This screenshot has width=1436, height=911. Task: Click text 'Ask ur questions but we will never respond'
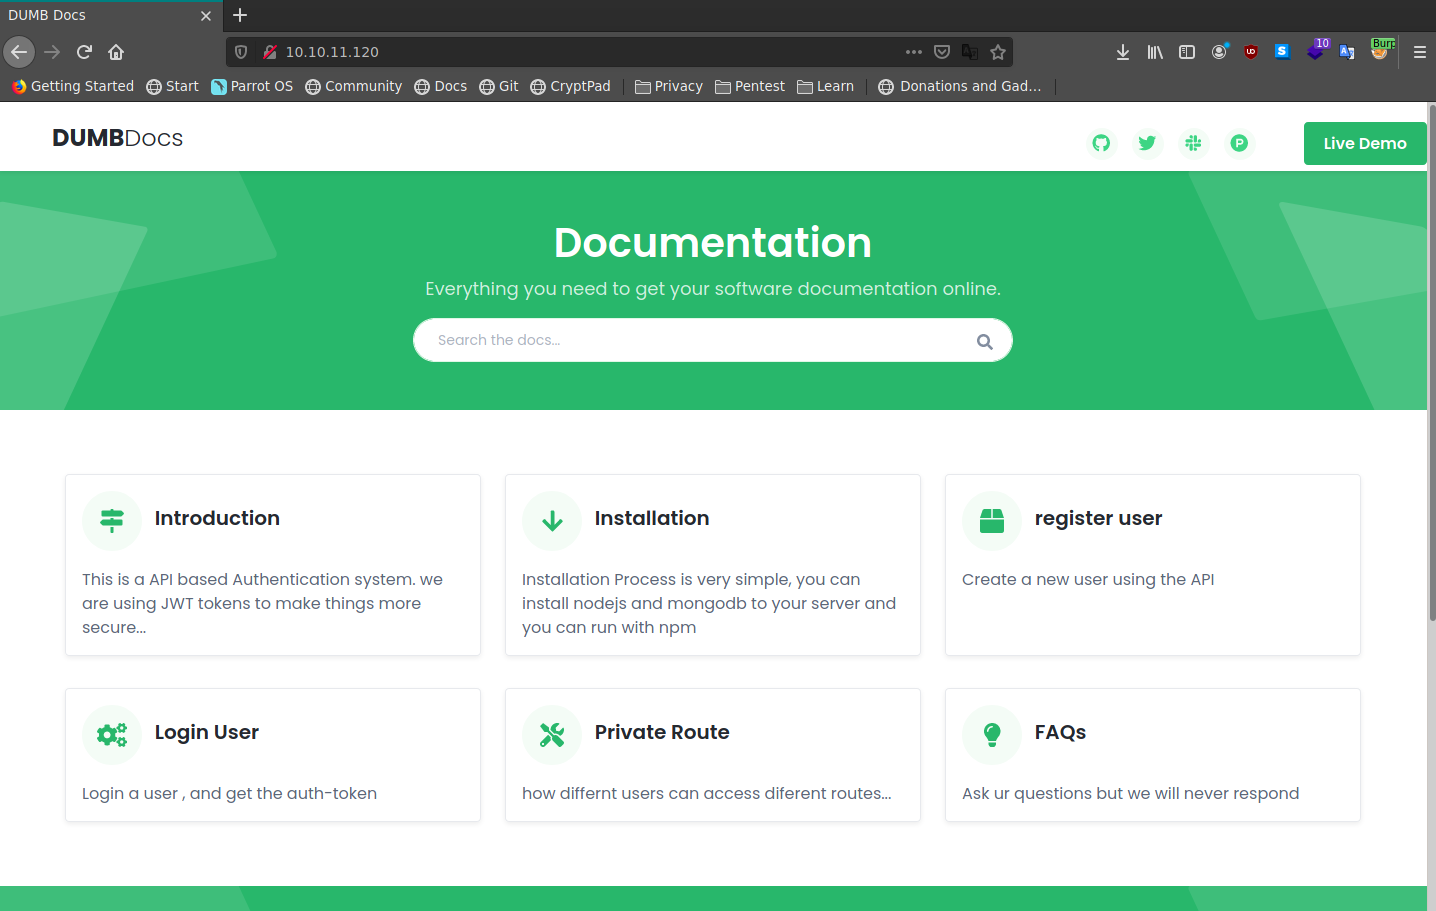[x=1130, y=793]
